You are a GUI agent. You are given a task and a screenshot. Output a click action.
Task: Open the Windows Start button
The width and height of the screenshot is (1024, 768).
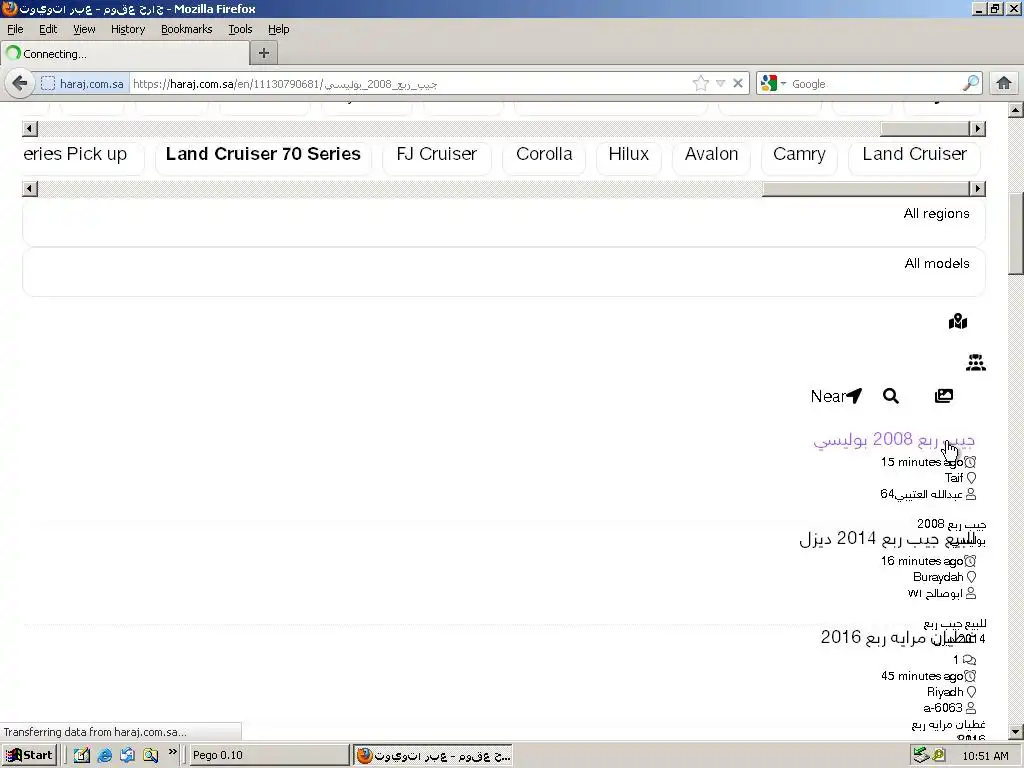pos(29,755)
